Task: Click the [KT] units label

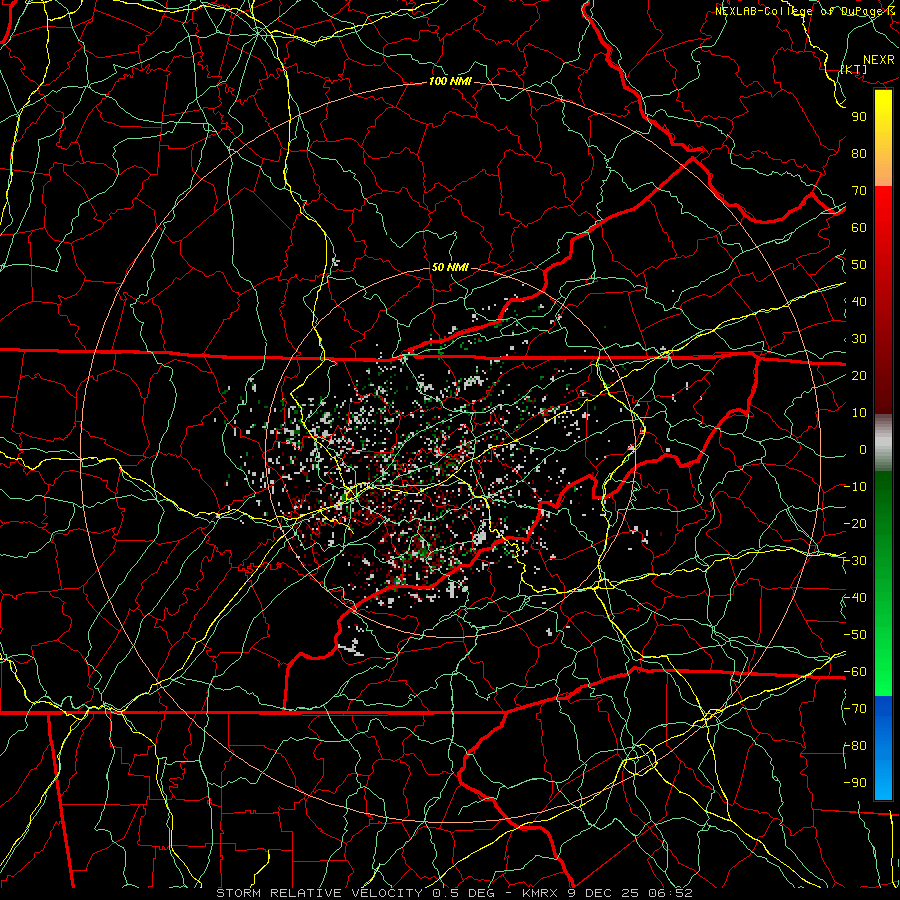Action: [x=854, y=69]
